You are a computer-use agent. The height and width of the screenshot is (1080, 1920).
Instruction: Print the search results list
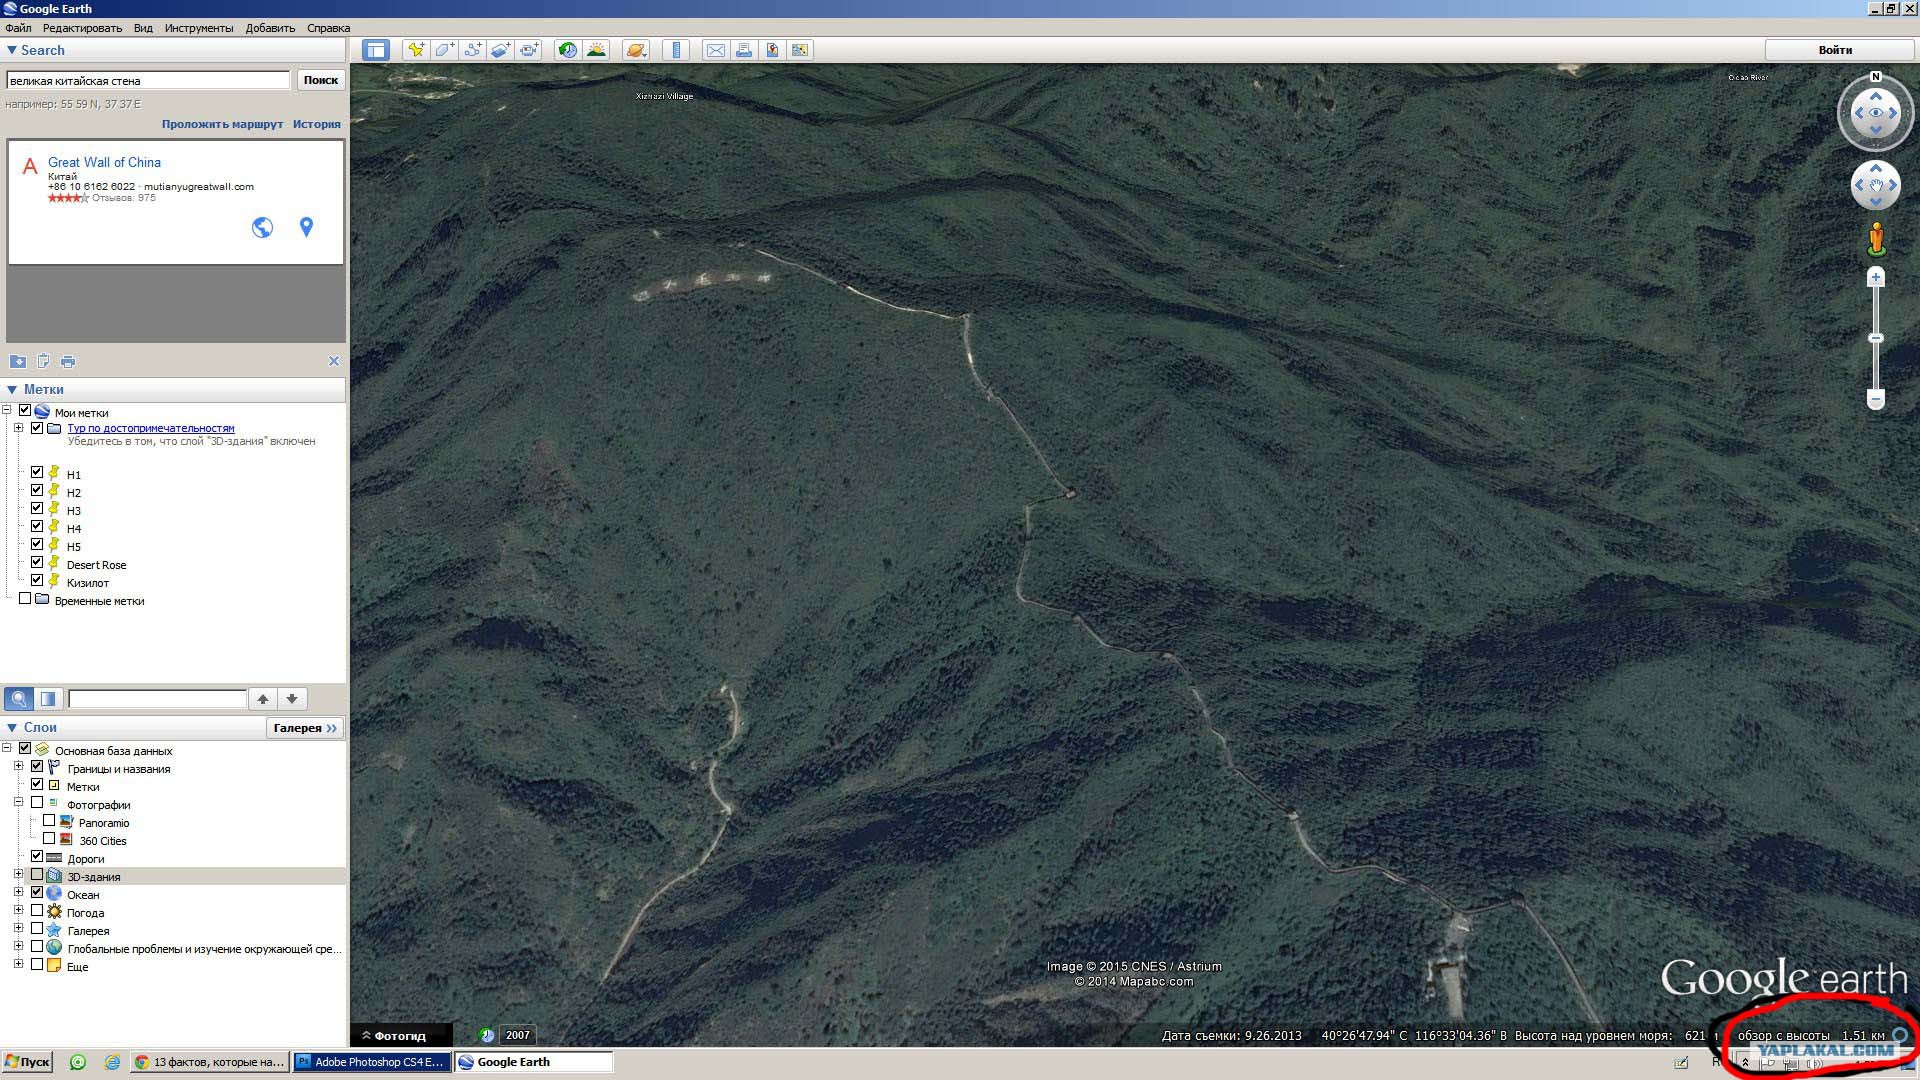tap(68, 362)
